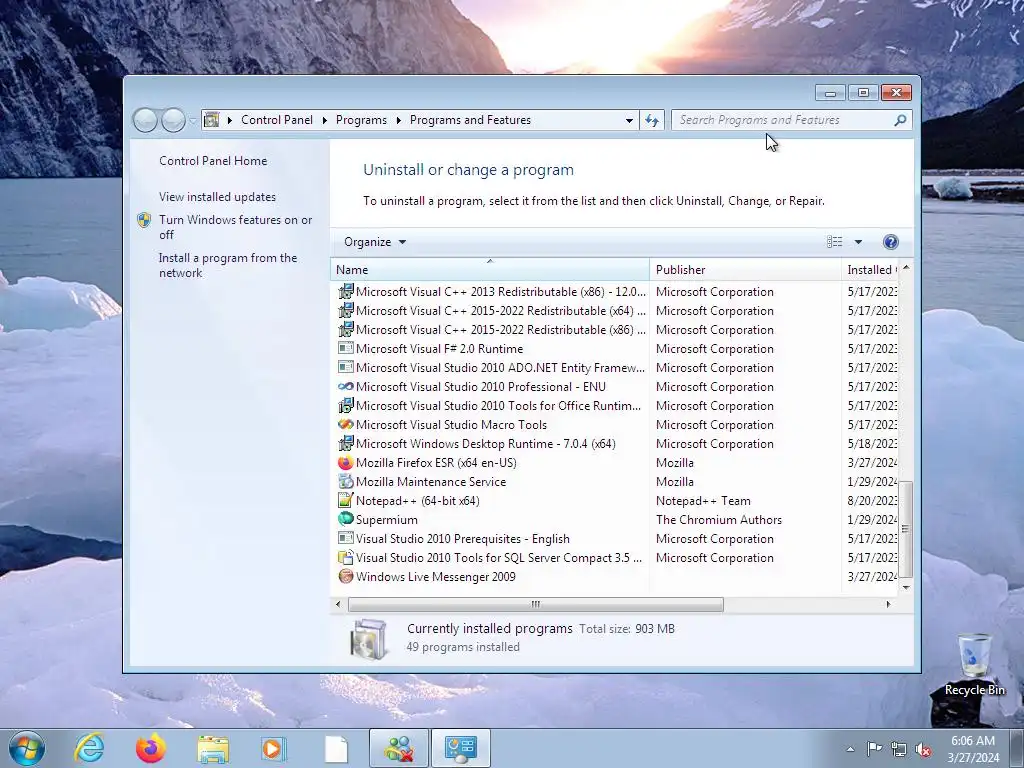Viewport: 1024px width, 768px height.
Task: Sort by the Installed On column header
Action: click(871, 270)
